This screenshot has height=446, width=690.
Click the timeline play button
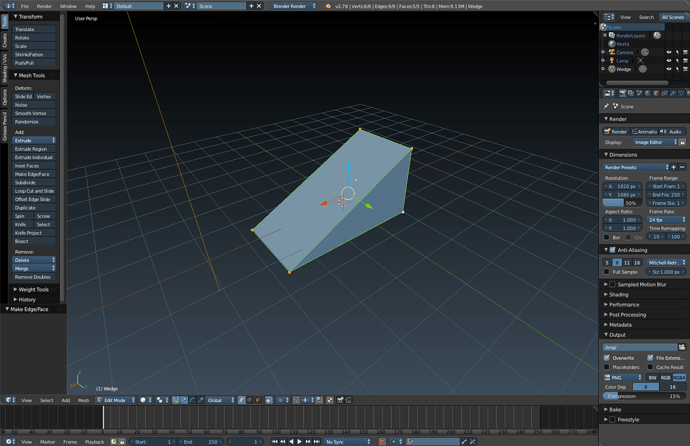(x=300, y=441)
